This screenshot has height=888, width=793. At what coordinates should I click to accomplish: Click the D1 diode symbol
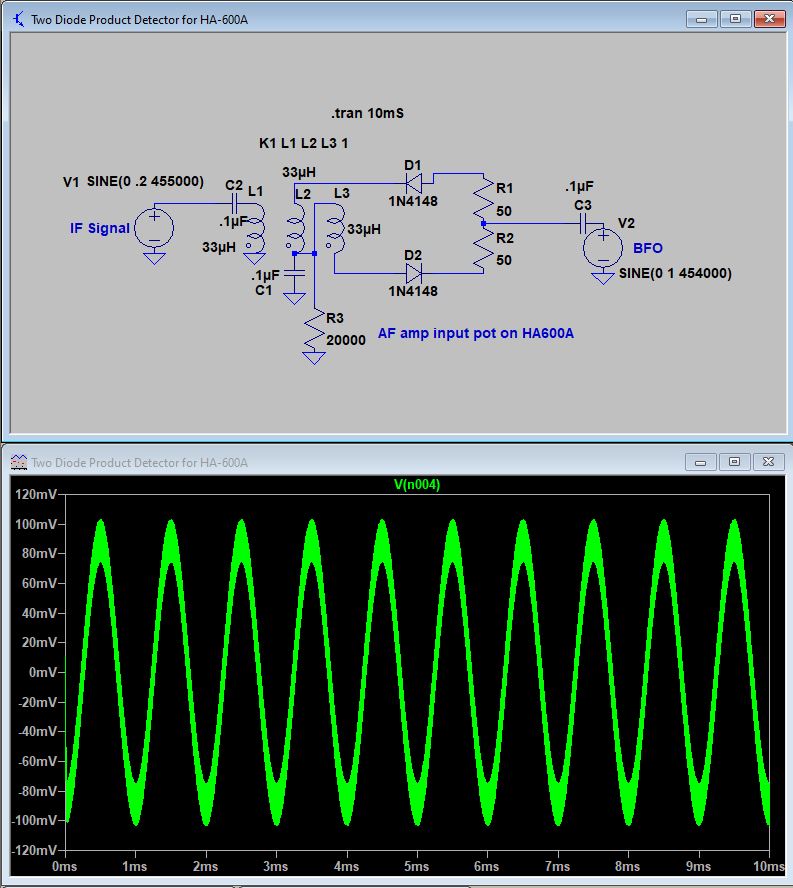(x=414, y=183)
